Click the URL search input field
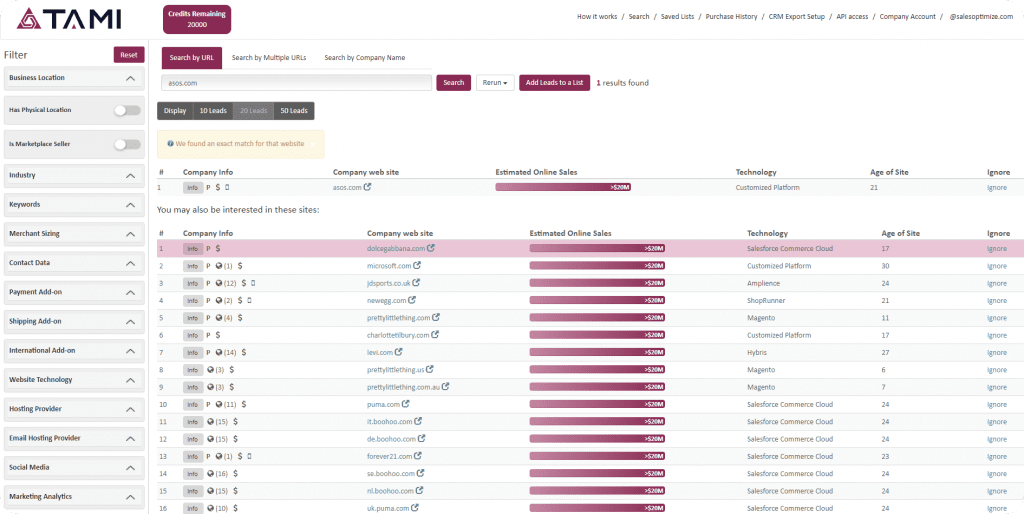 tap(296, 83)
